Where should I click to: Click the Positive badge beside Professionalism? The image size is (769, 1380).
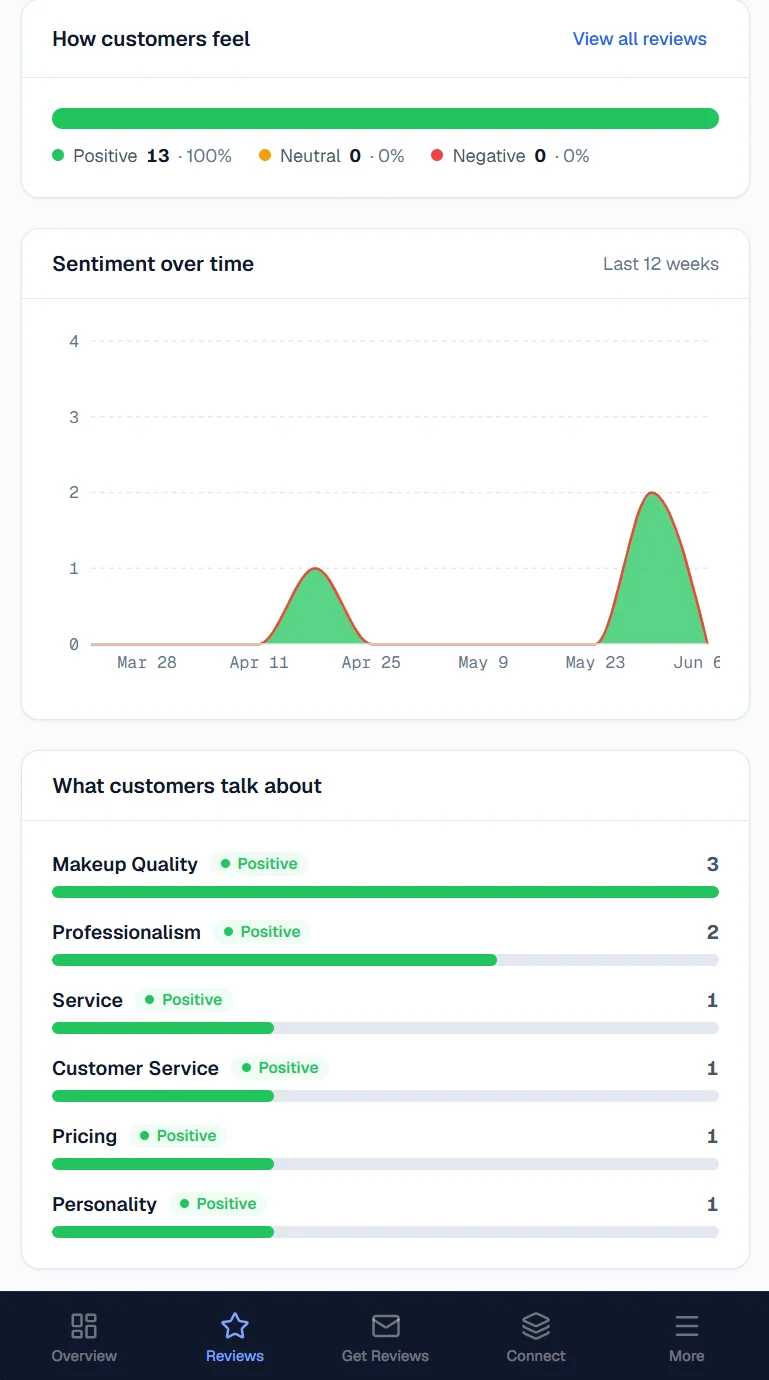(x=262, y=932)
